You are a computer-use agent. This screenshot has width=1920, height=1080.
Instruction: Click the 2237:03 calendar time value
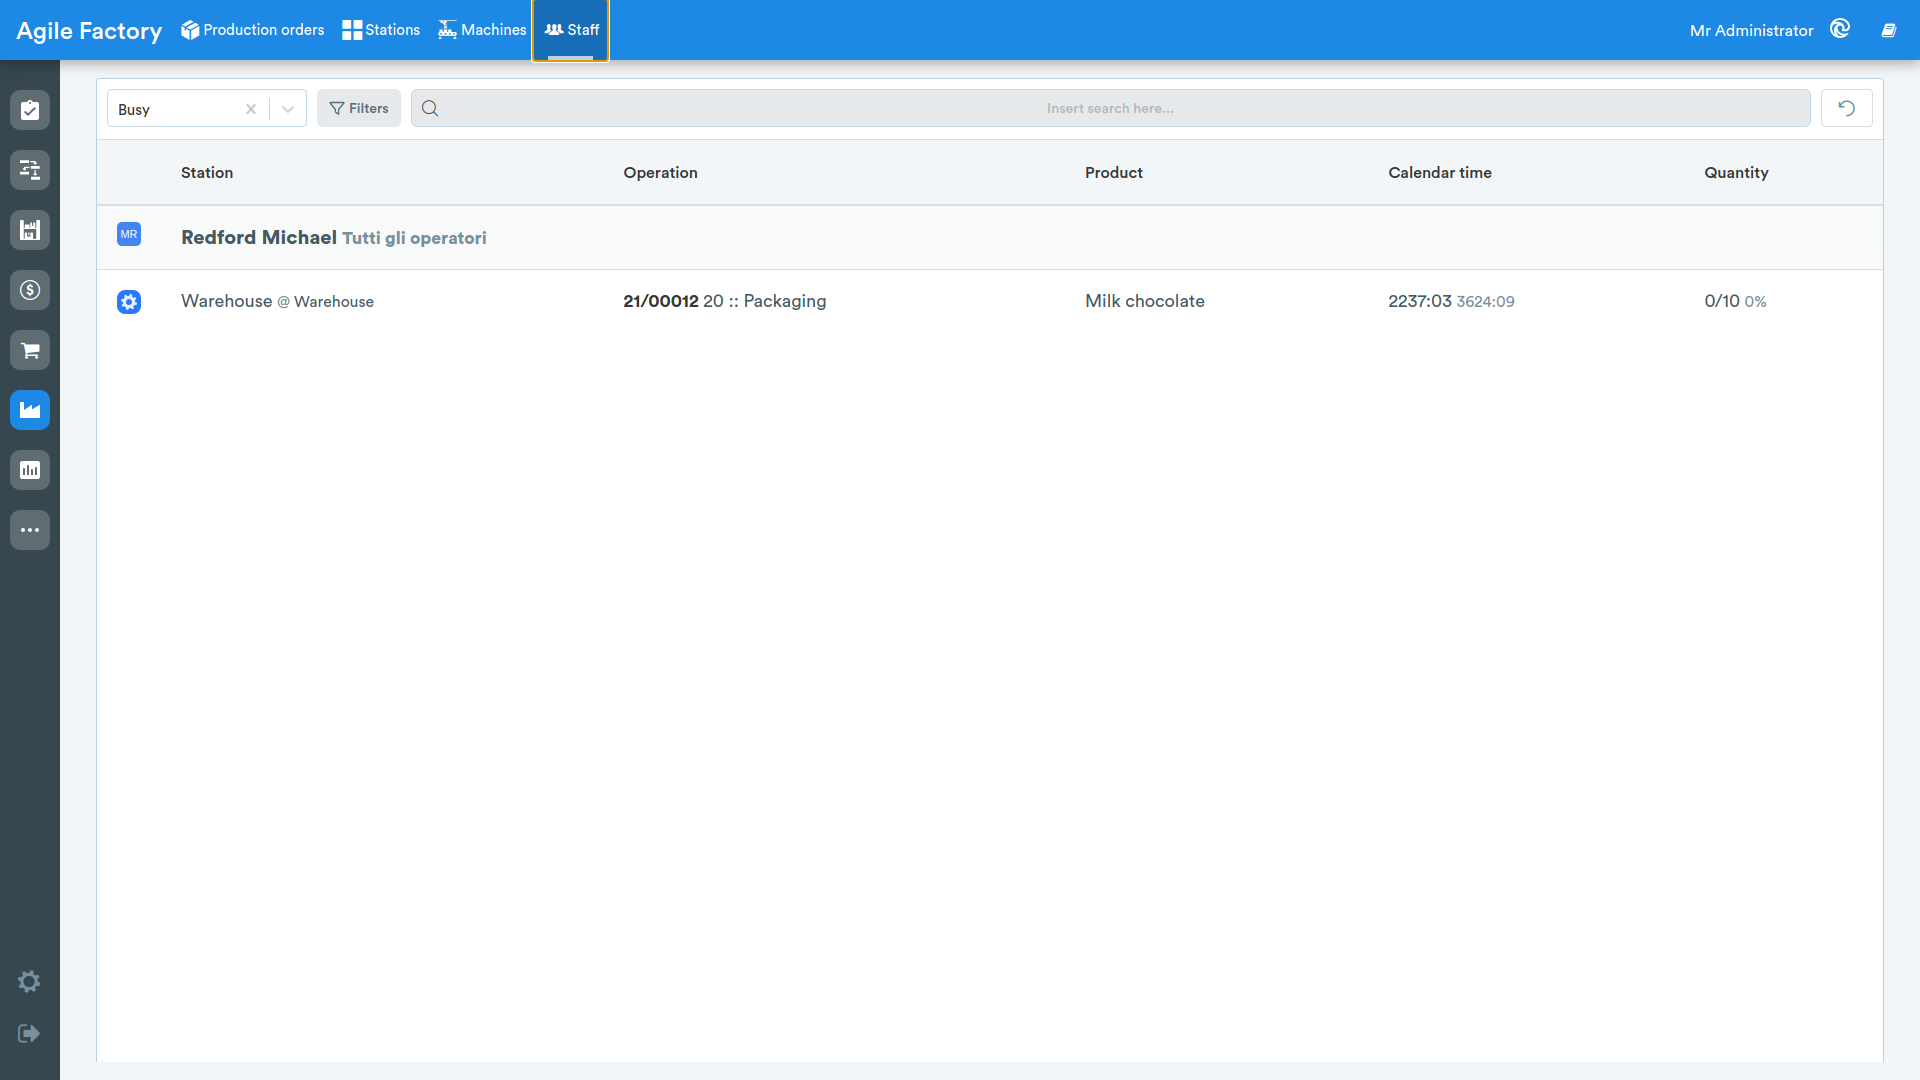click(x=1419, y=301)
